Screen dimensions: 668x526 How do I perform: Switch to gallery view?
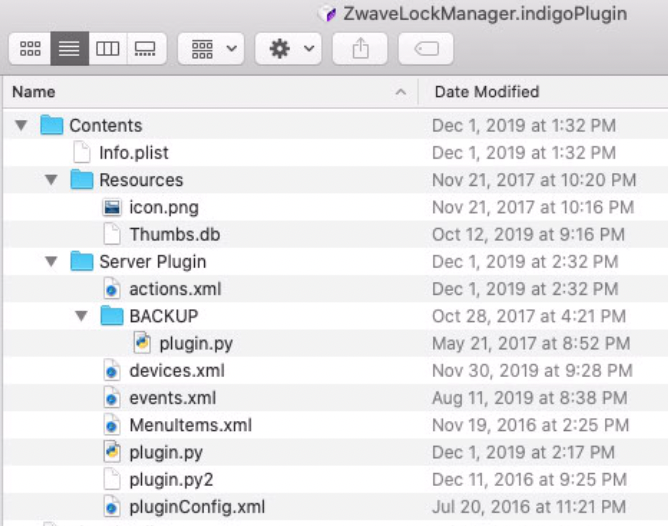click(146, 49)
